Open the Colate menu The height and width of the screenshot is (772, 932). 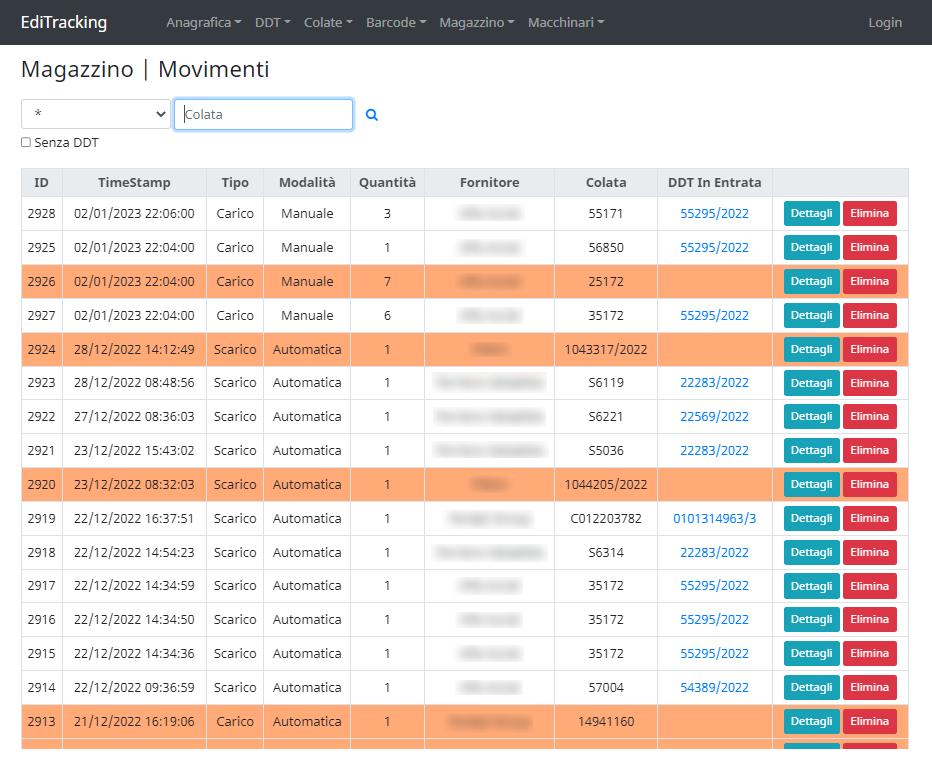pos(328,22)
